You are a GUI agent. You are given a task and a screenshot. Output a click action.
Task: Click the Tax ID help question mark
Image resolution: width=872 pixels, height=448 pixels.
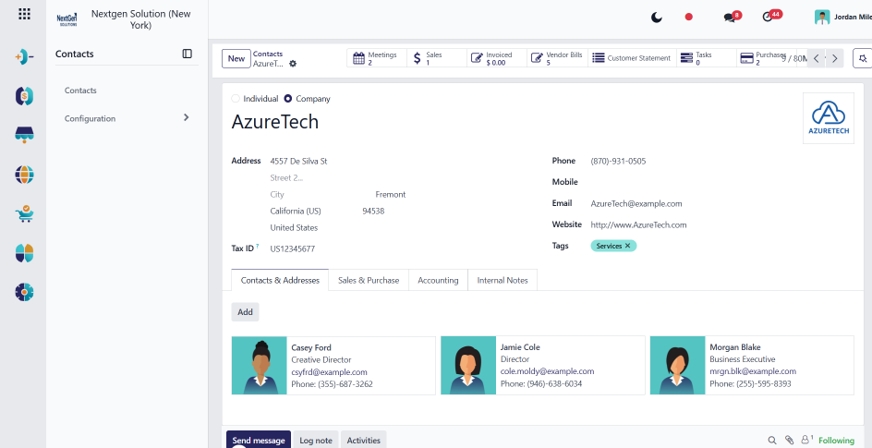(x=257, y=246)
